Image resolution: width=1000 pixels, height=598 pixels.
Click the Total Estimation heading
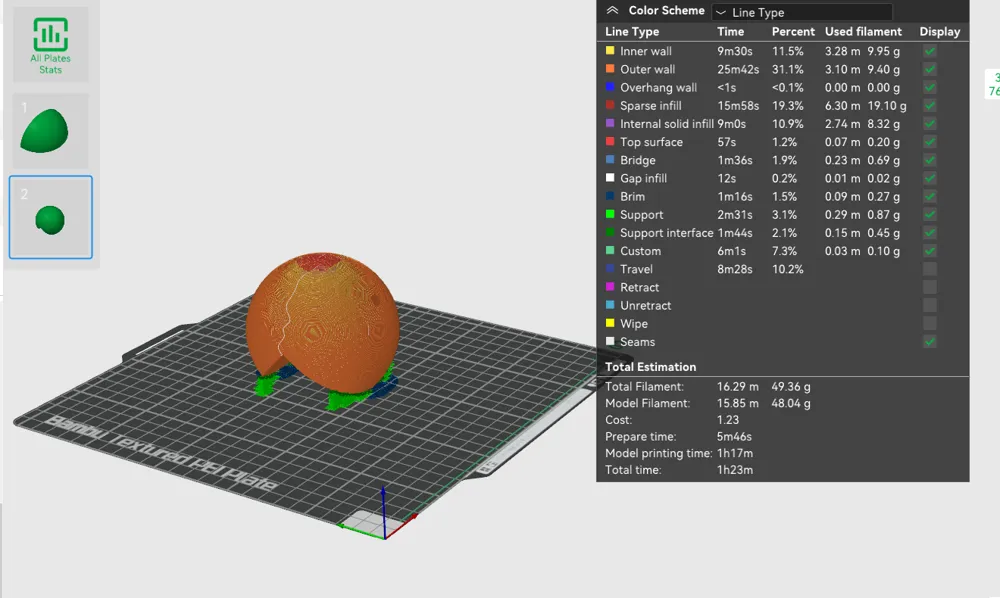coord(651,367)
